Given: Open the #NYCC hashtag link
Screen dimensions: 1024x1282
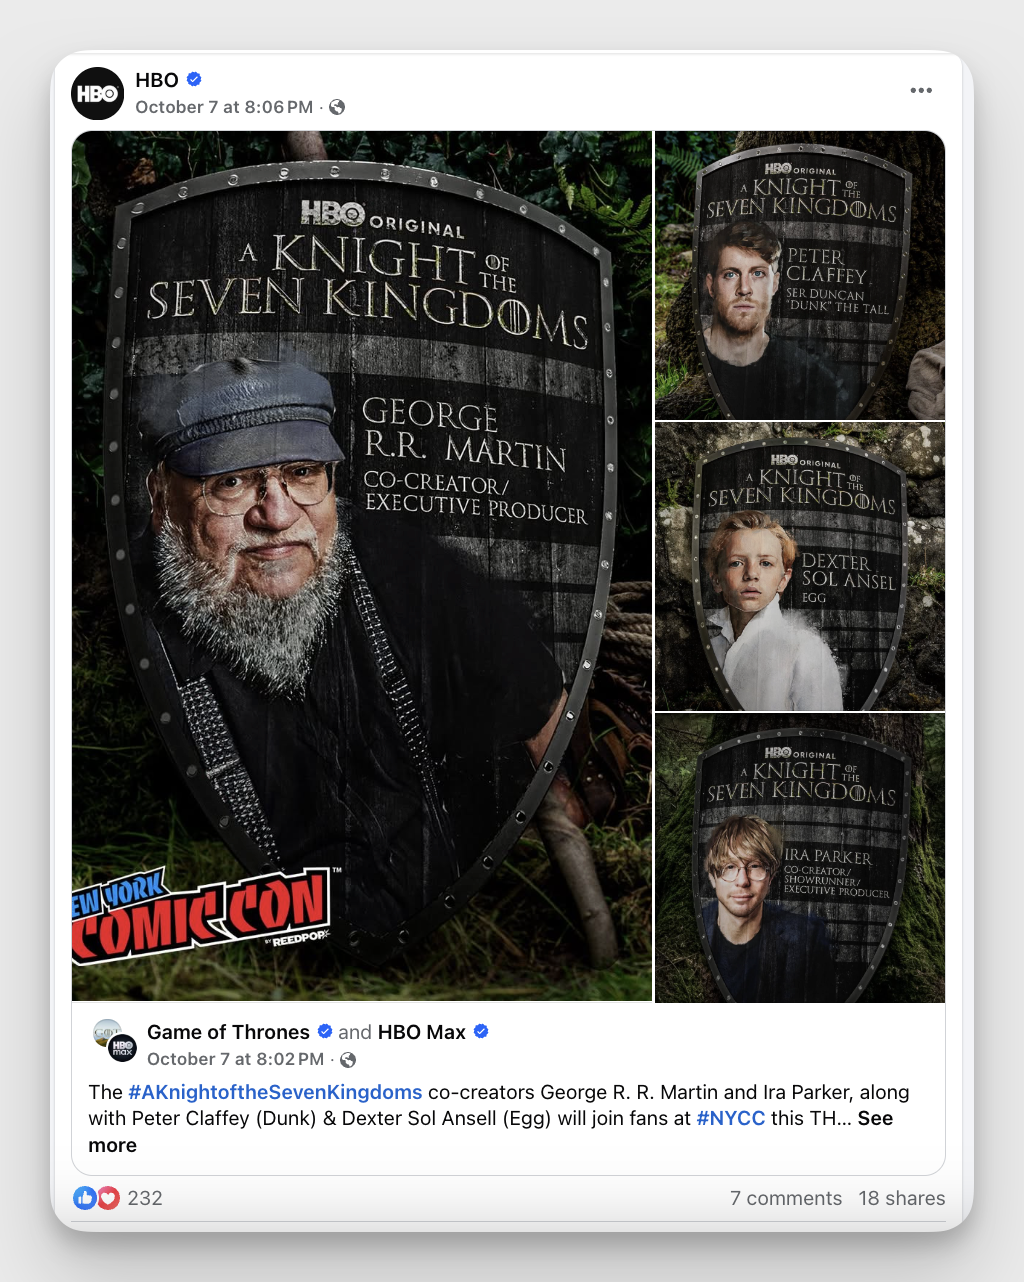Looking at the screenshot, I should tap(731, 1118).
